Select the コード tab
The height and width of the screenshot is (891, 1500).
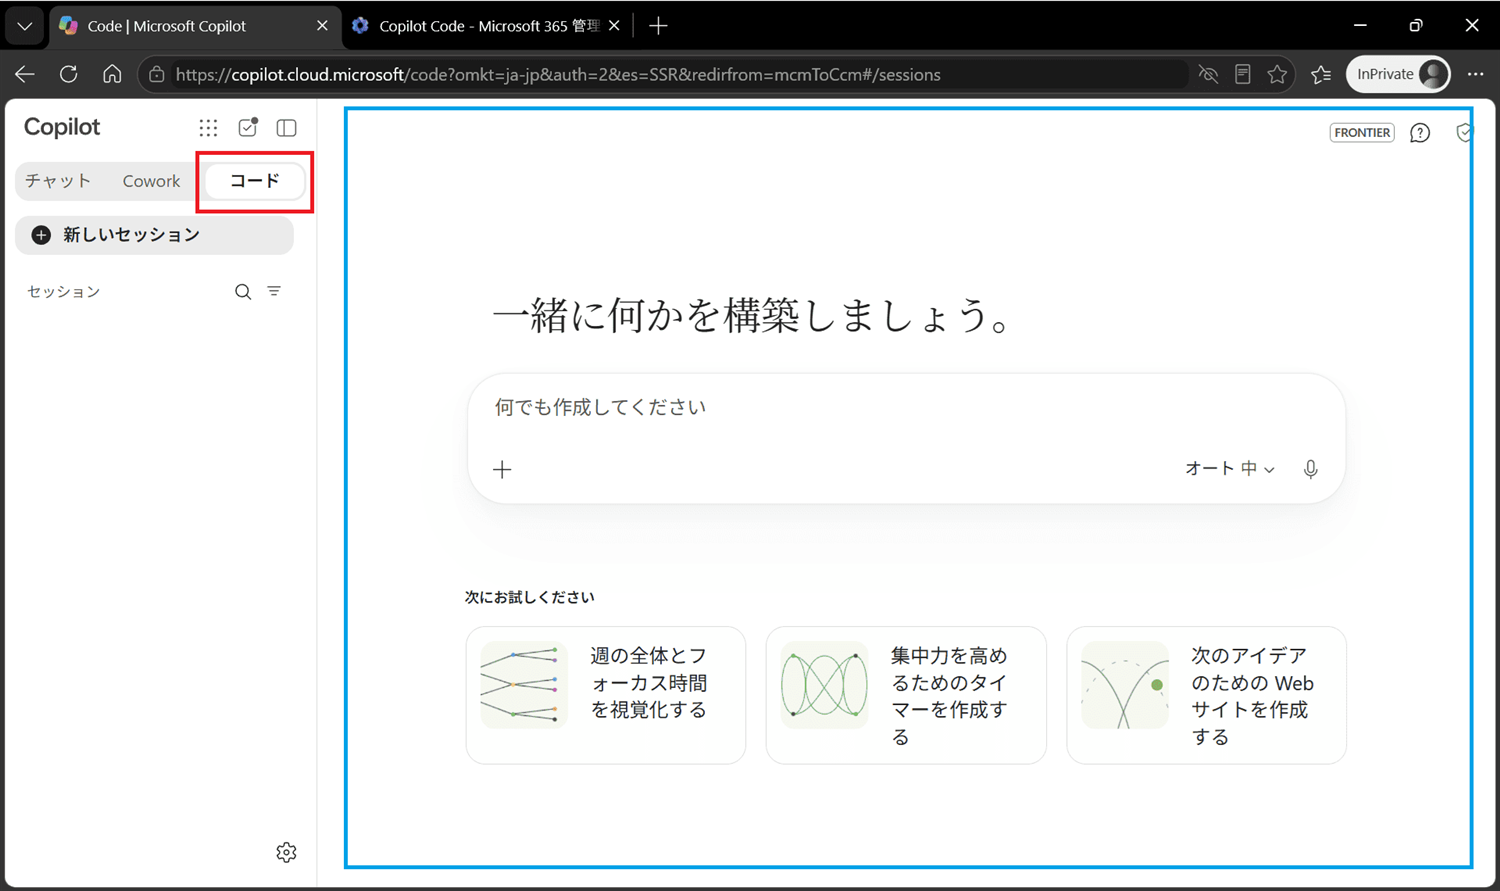point(255,181)
